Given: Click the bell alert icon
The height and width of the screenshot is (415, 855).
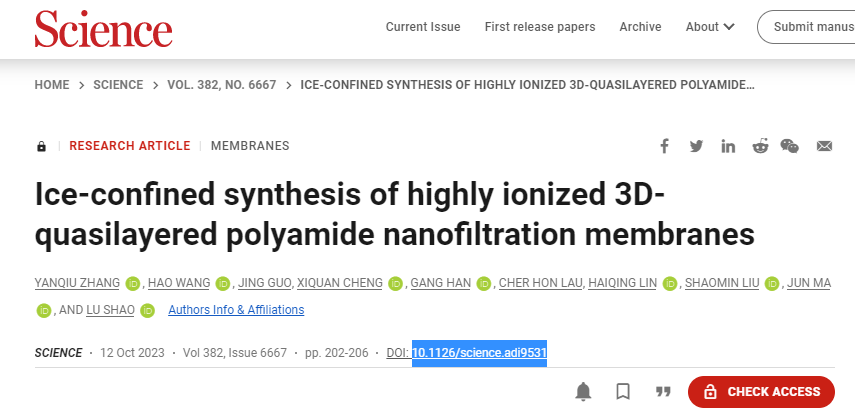Looking at the screenshot, I should [x=583, y=392].
